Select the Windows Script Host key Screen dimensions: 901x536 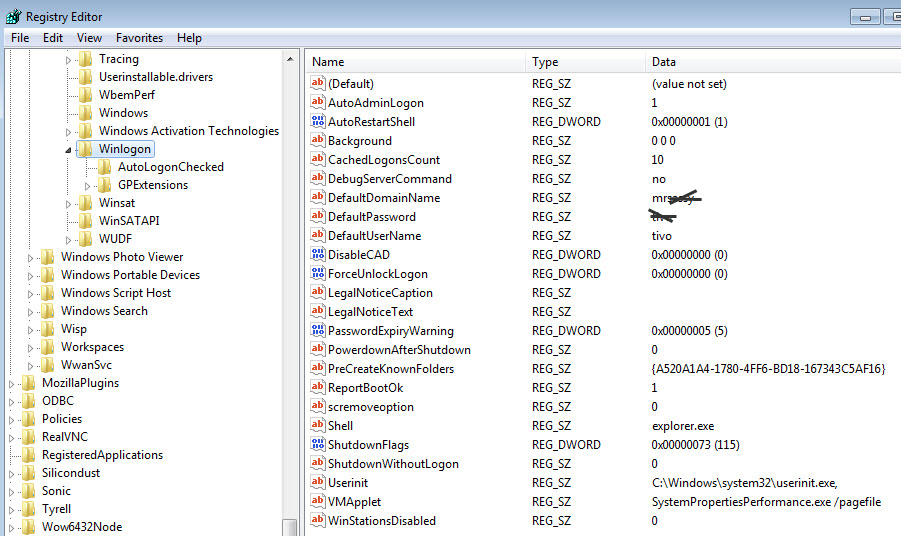[x=116, y=293]
